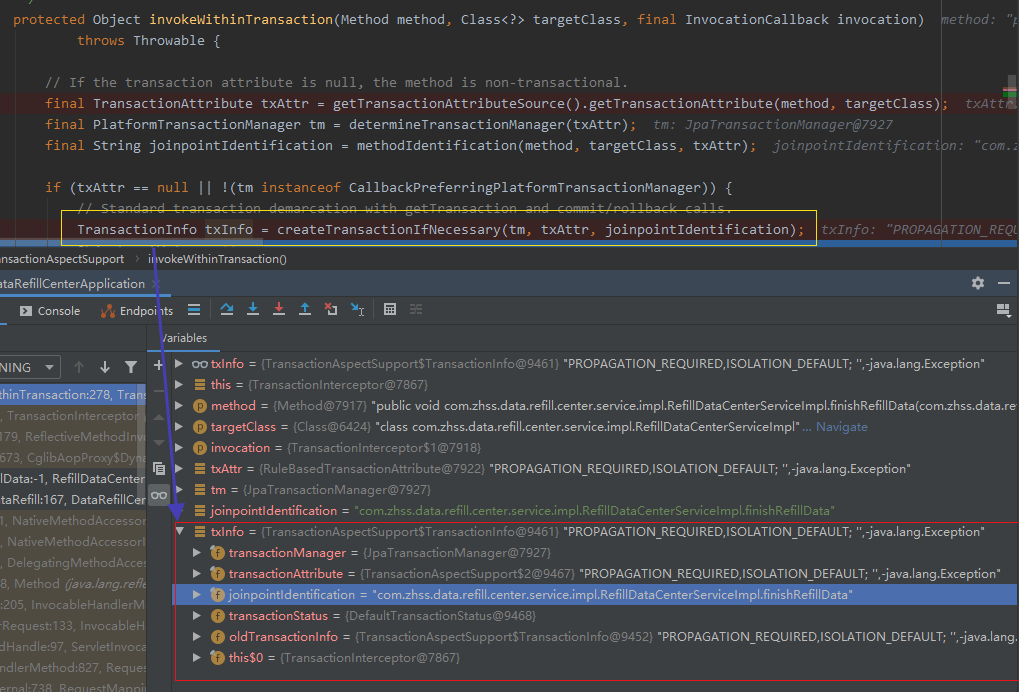Open debugger settings gear icon
The image size is (1019, 692).
(x=977, y=283)
